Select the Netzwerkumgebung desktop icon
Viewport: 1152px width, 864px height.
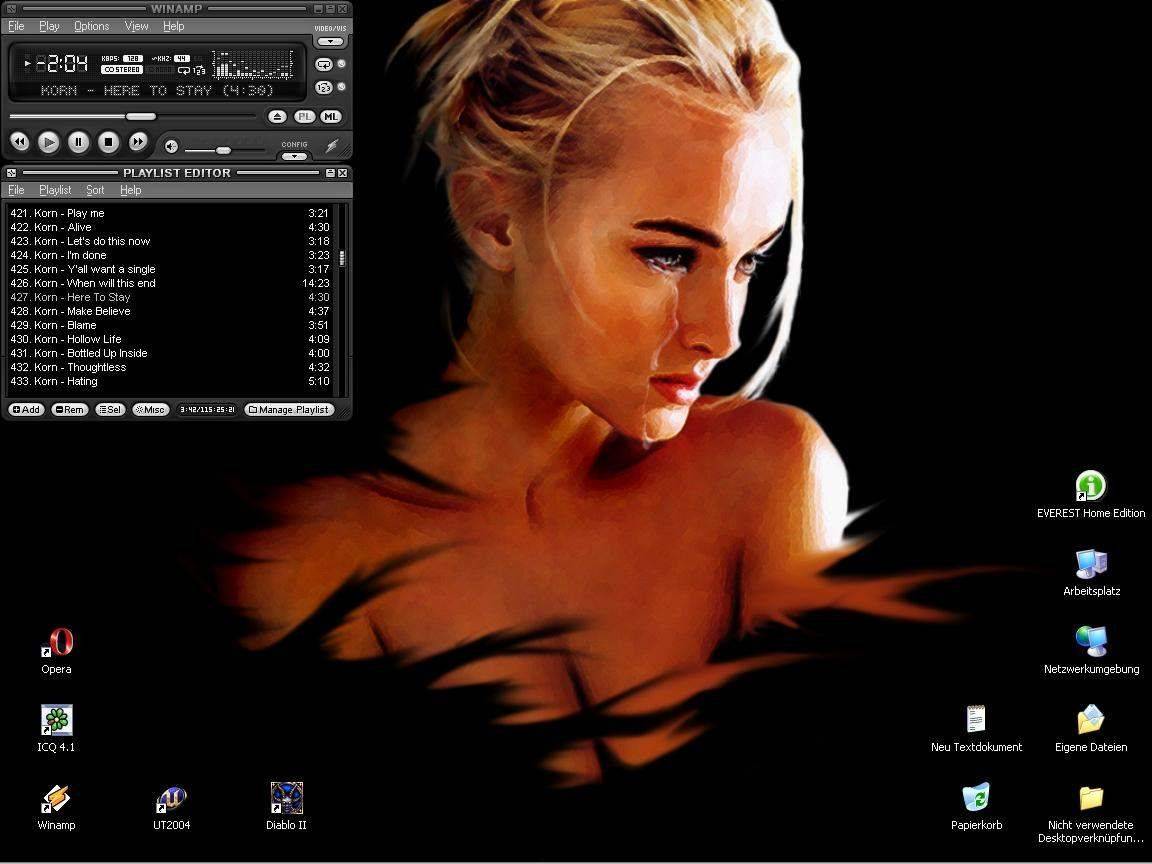1091,642
